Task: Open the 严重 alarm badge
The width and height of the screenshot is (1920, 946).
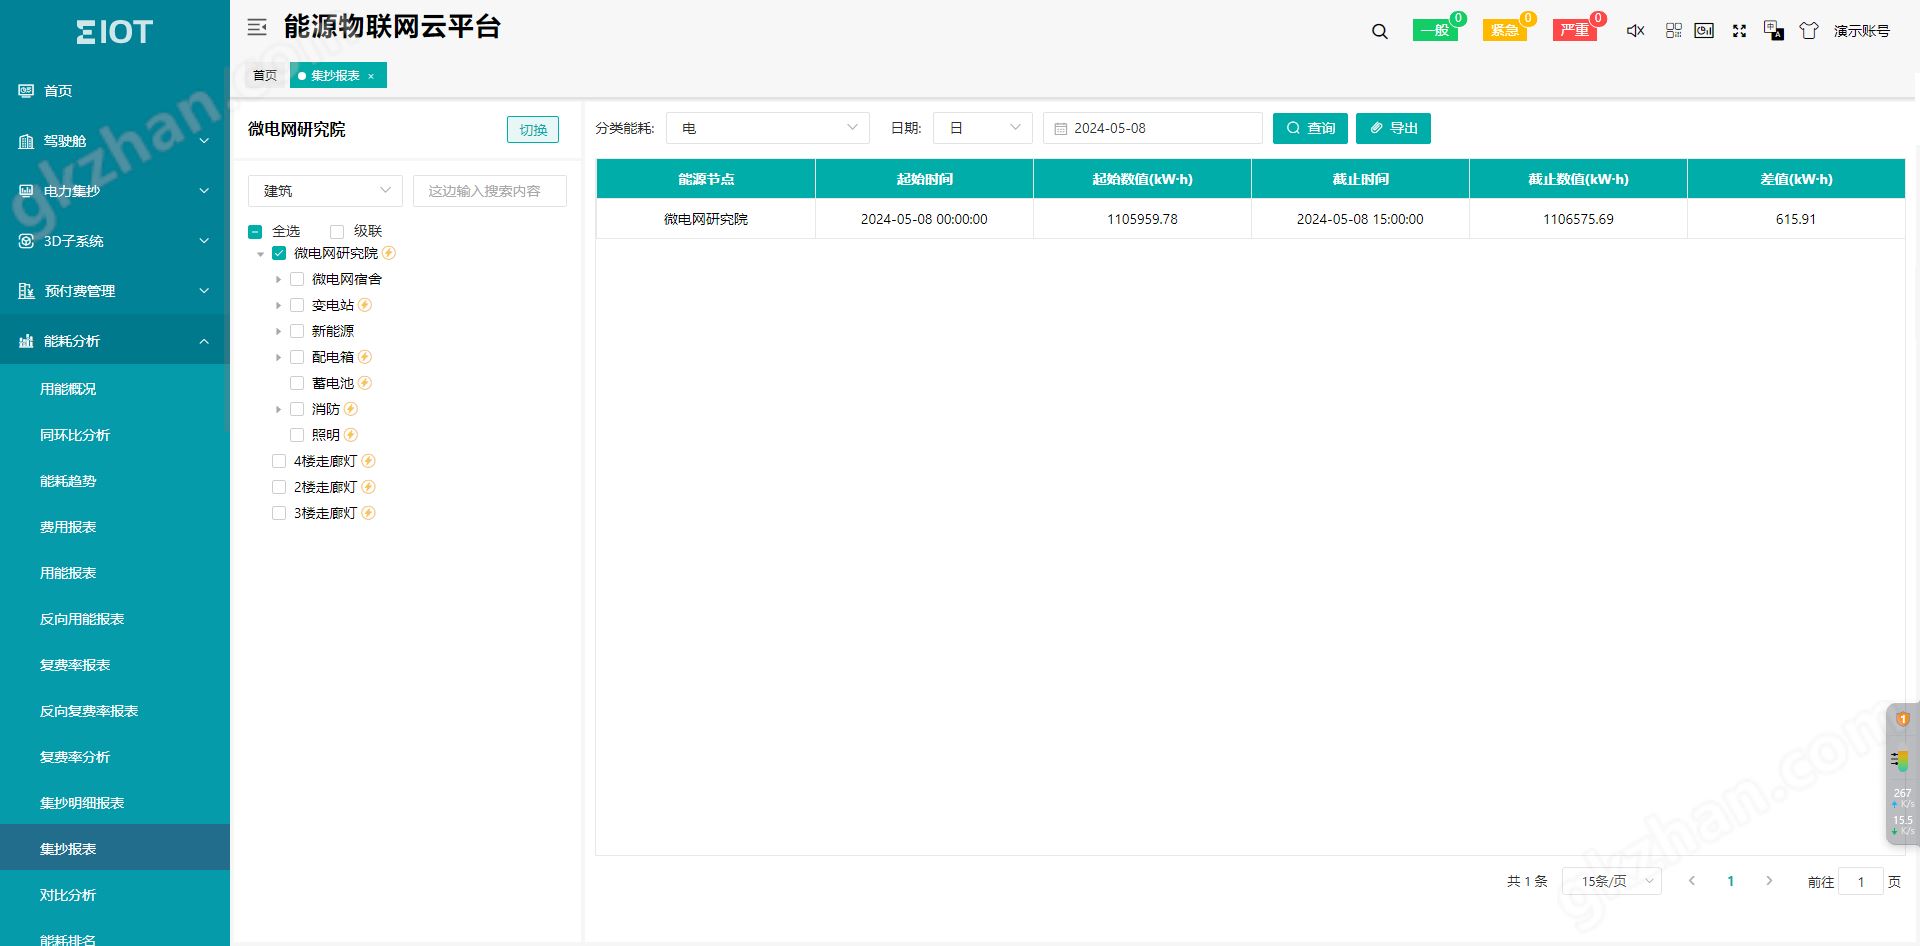Action: coord(1575,30)
